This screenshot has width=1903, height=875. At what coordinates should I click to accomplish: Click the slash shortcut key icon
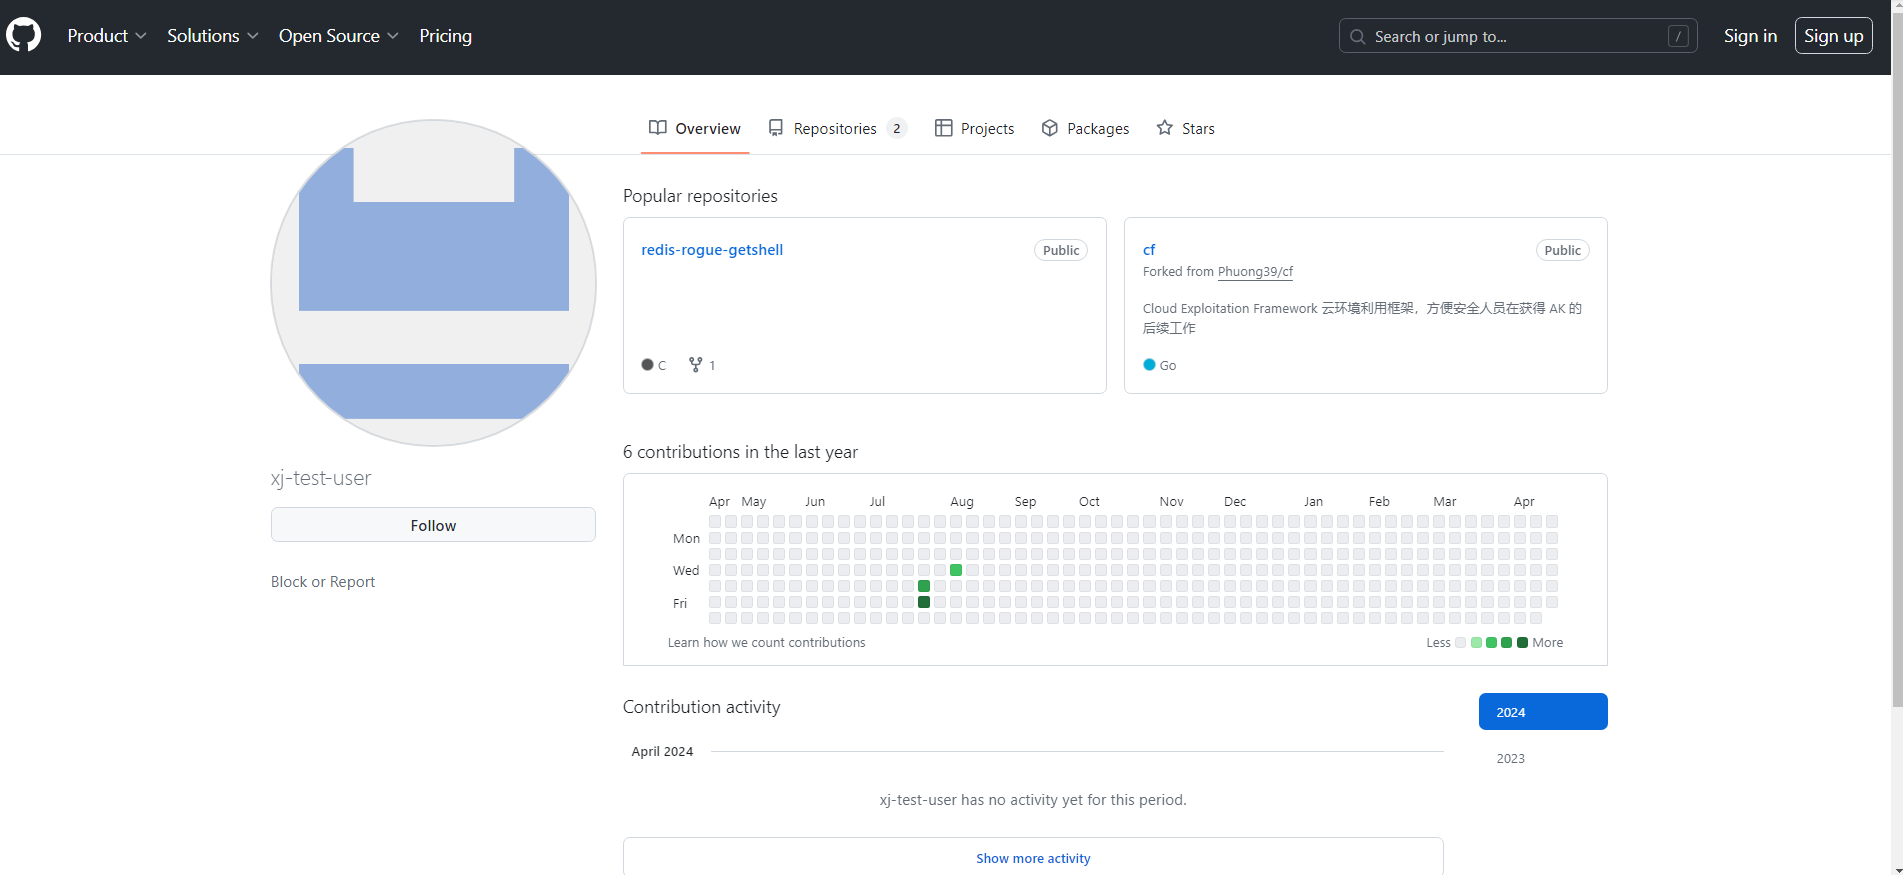pos(1678,36)
